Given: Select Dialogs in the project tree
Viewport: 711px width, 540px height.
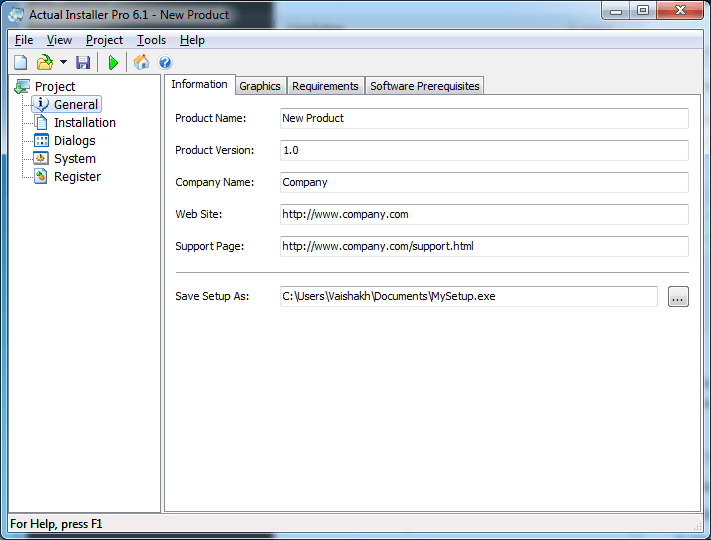Looking at the screenshot, I should 75,141.
